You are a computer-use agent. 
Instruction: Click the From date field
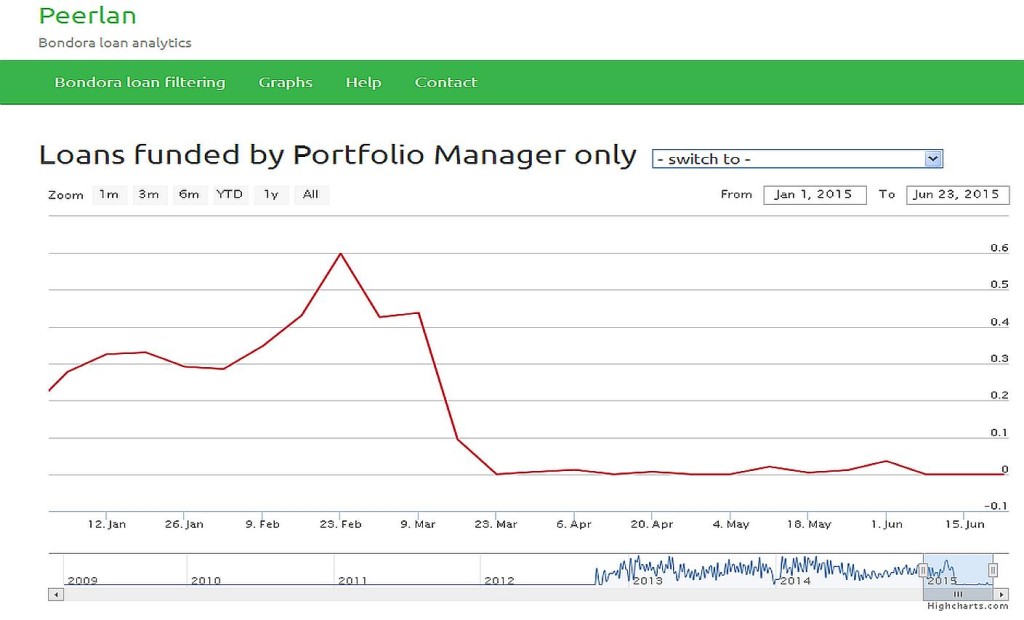click(x=815, y=195)
